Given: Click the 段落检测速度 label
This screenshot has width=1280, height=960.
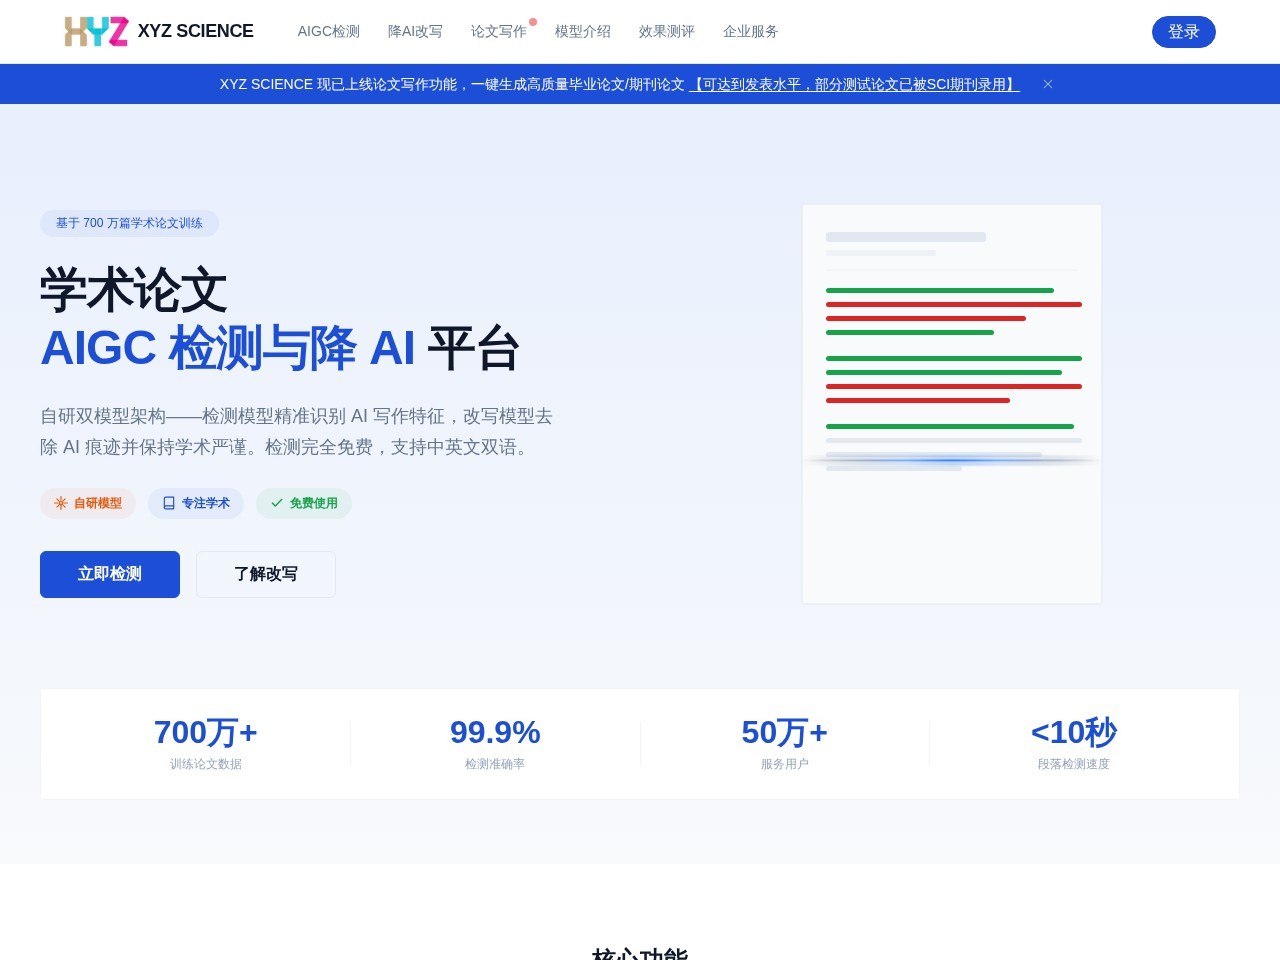Looking at the screenshot, I should coord(1074,764).
